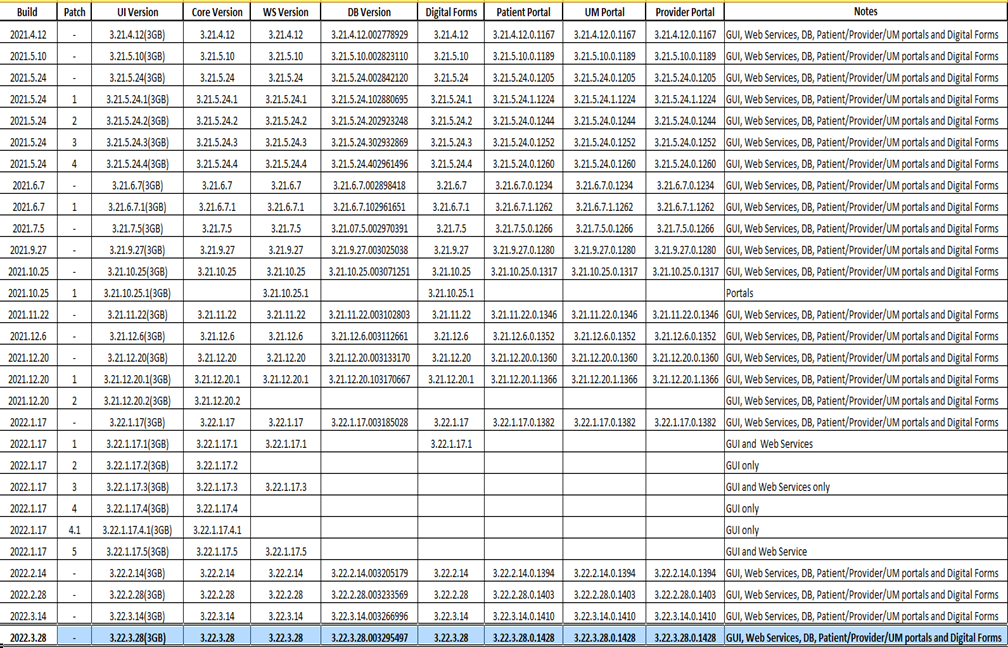
Task: Click UI Version cell 3.21.10.25.1(3GB)
Action: [x=136, y=293]
